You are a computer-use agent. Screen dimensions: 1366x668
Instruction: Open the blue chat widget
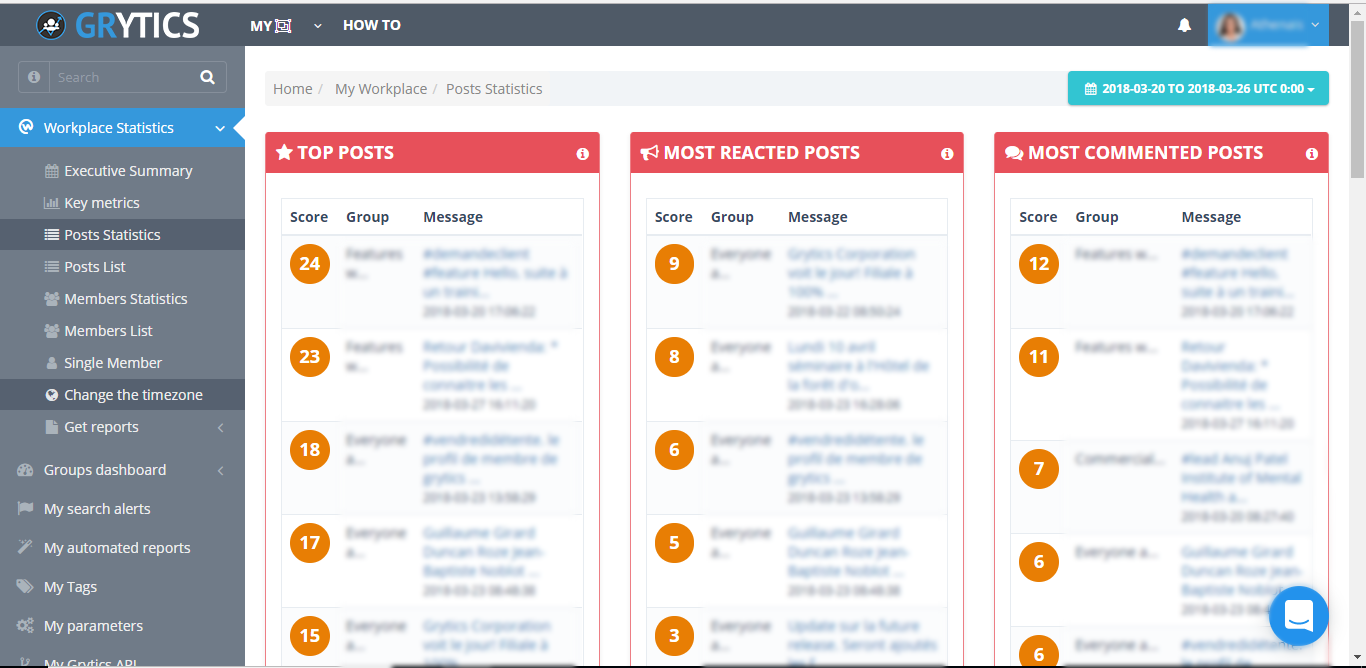(1298, 615)
